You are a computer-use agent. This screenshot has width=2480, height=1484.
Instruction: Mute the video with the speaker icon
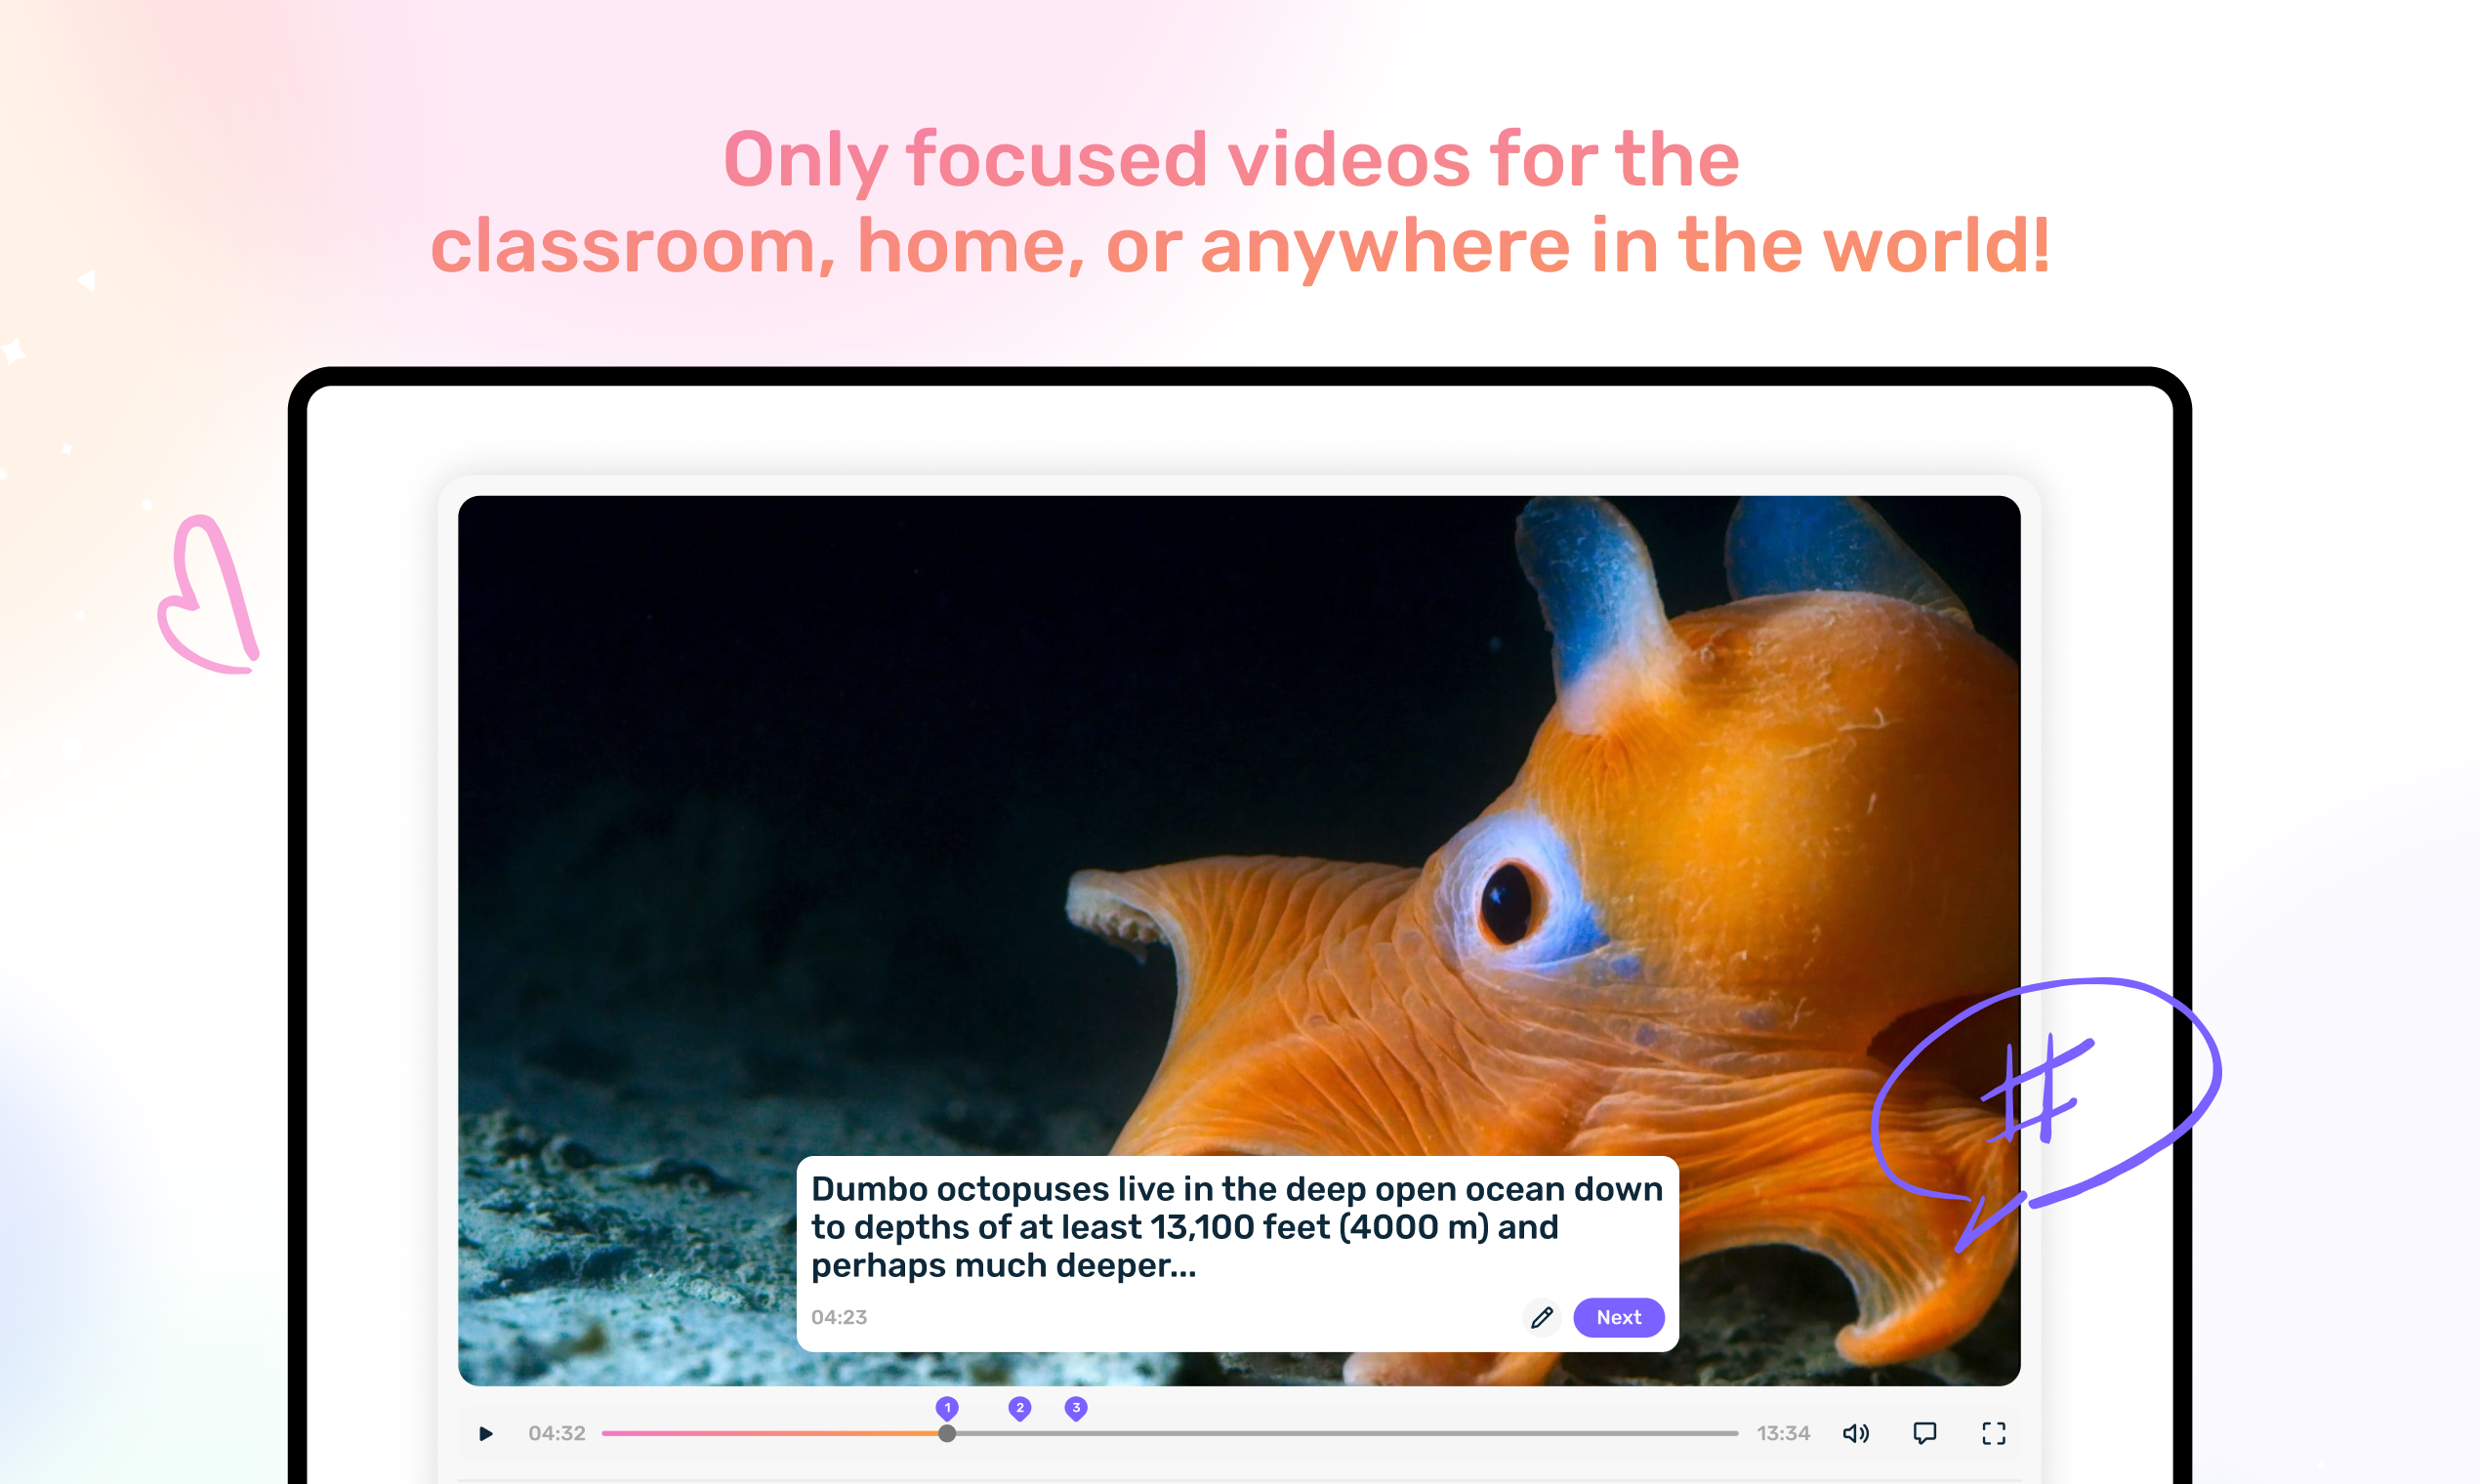click(1855, 1433)
